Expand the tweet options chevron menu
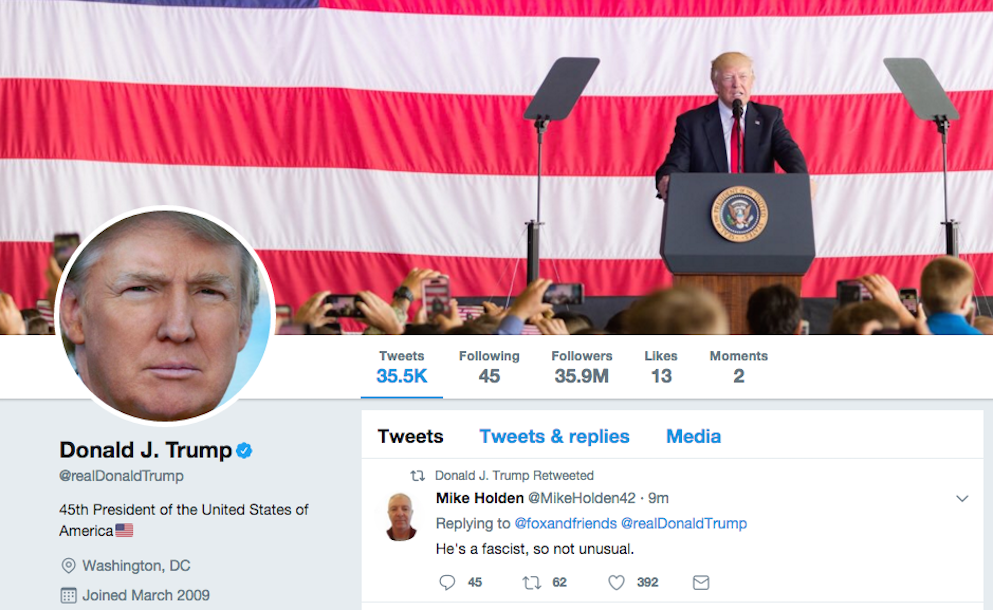This screenshot has width=993, height=610. [962, 499]
